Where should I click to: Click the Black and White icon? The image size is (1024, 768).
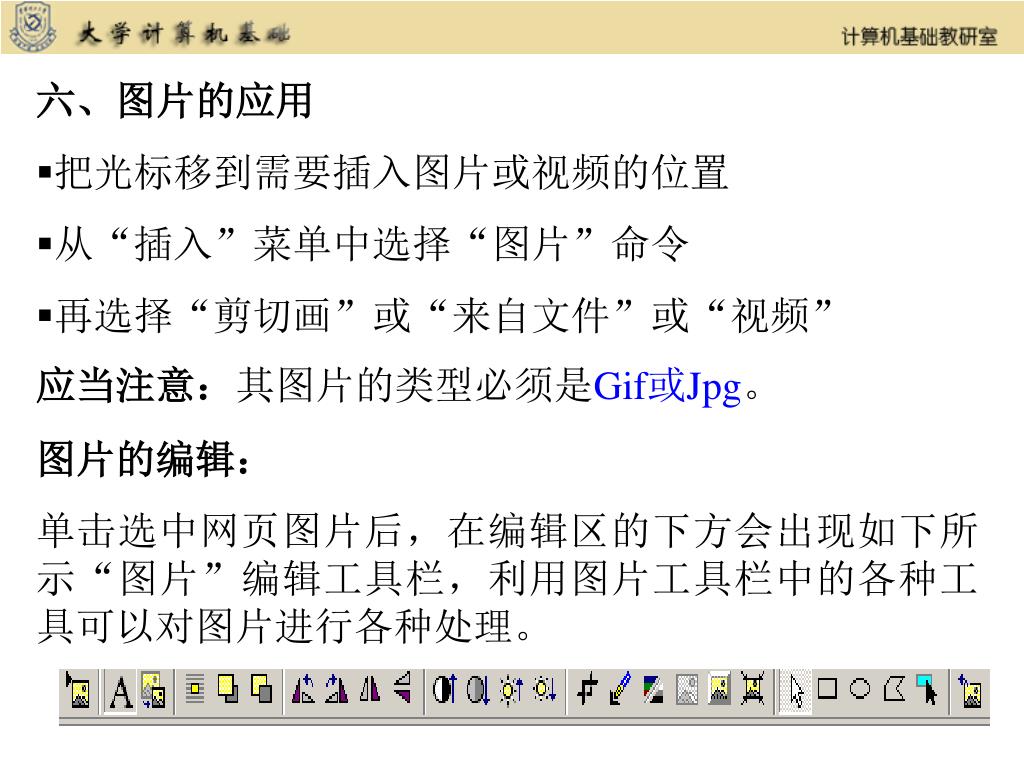click(653, 690)
